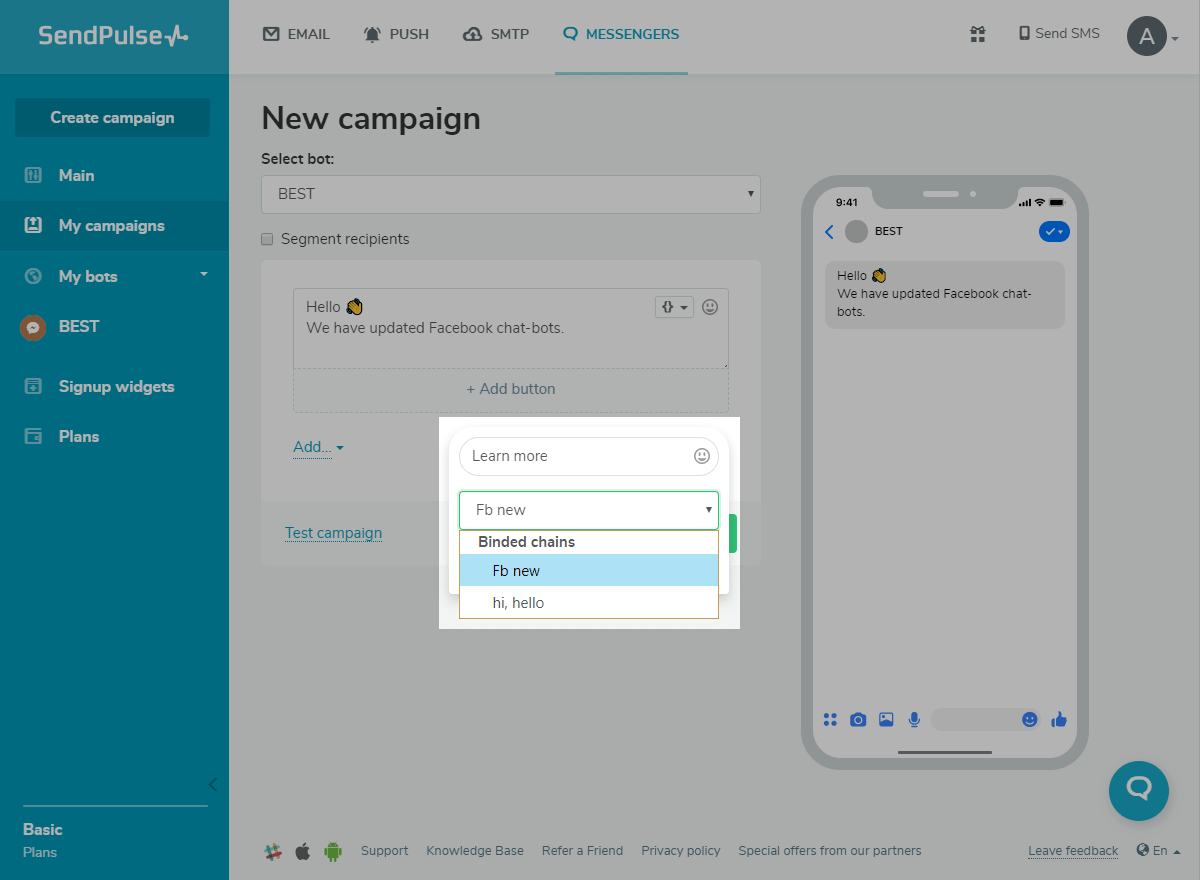Image resolution: width=1200 pixels, height=880 pixels.
Task: Click the Slack icon in footer
Action: pos(273,852)
